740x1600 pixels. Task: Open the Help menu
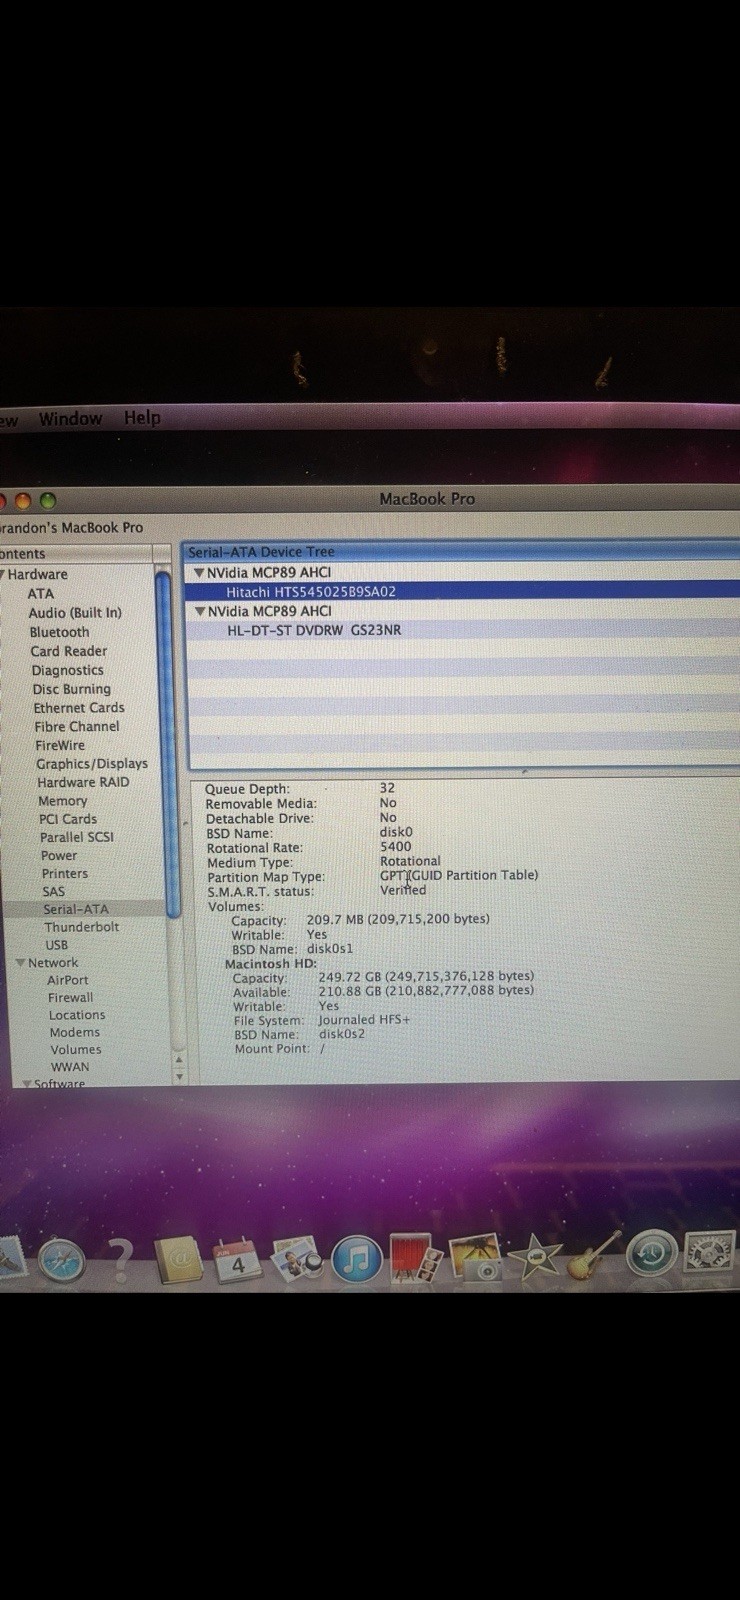point(142,417)
